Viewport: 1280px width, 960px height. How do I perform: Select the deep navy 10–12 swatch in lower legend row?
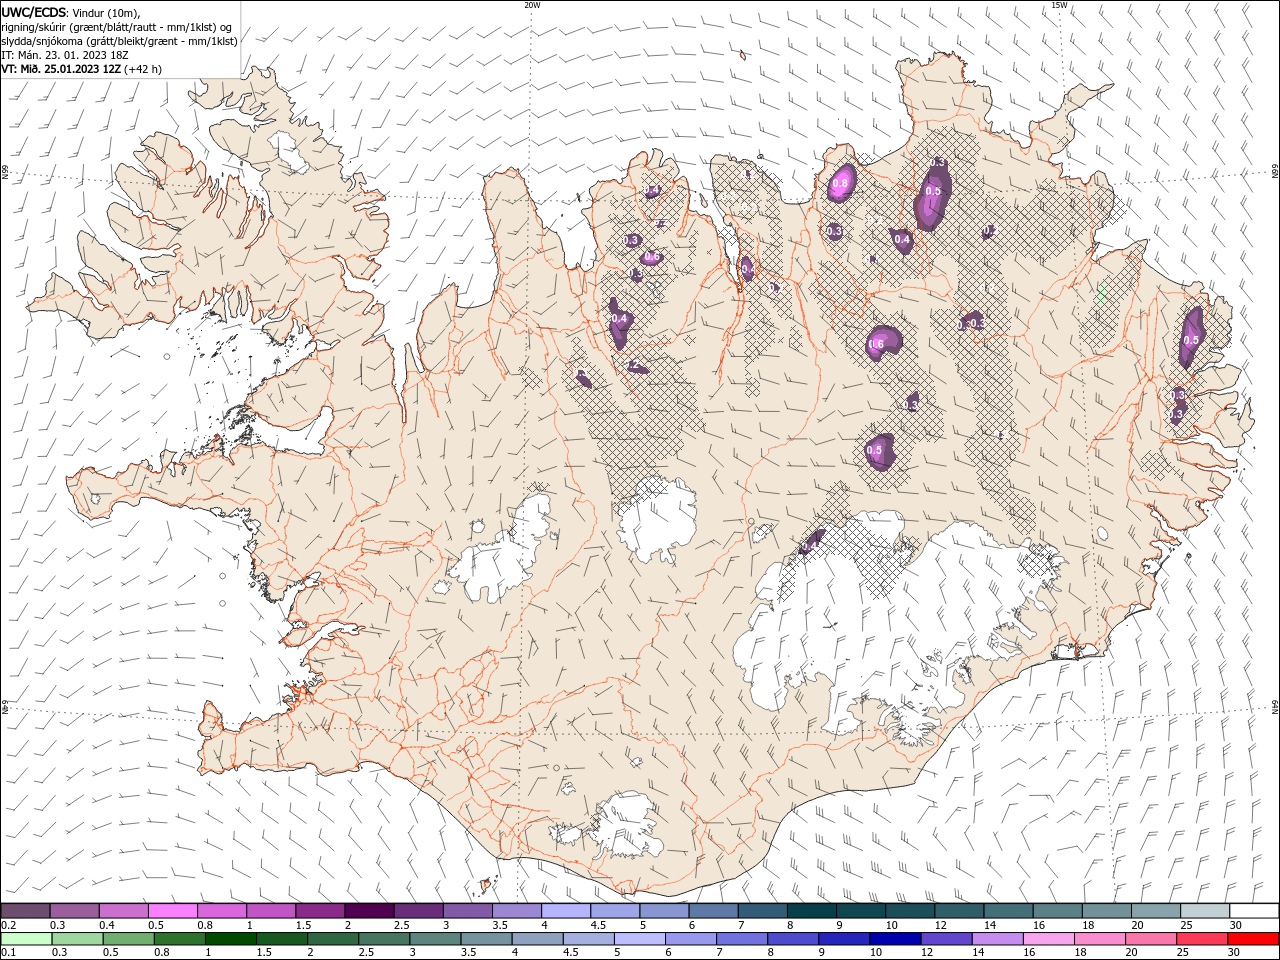tap(895, 939)
